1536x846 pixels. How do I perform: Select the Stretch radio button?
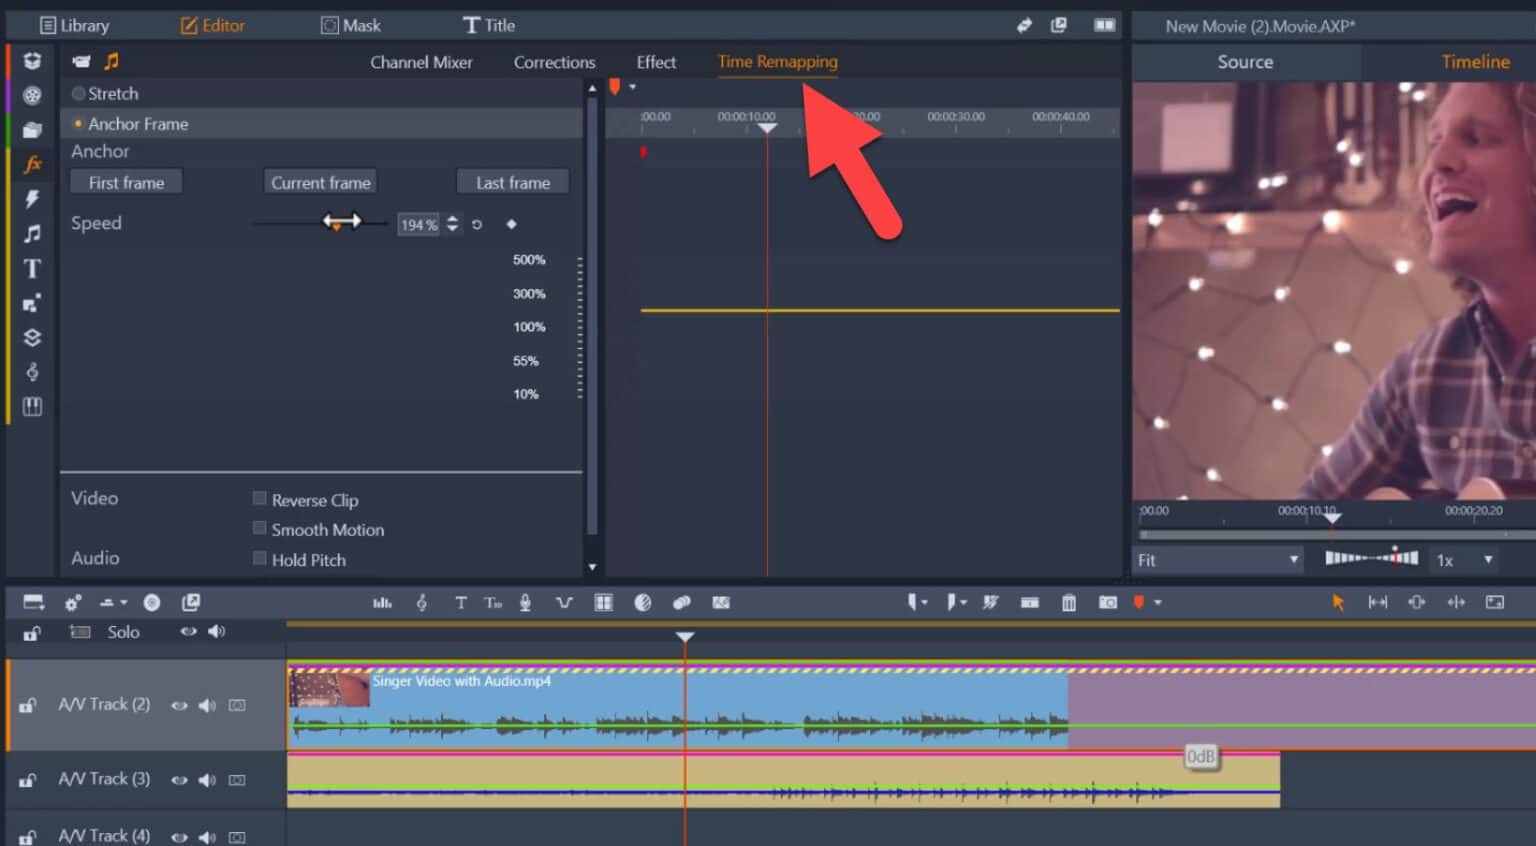pos(78,93)
